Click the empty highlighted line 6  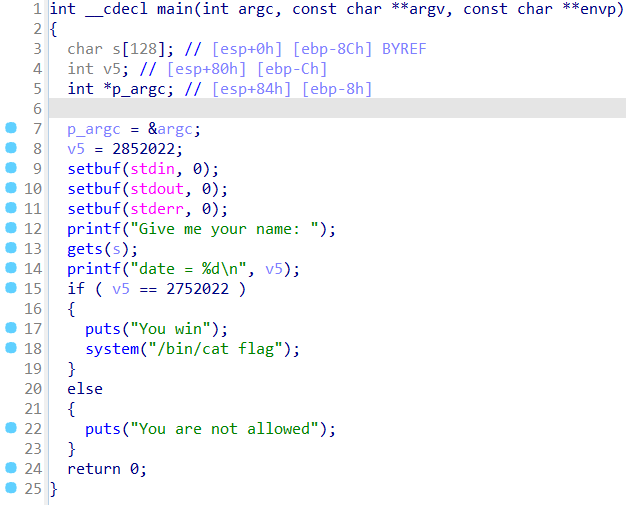tap(337, 108)
